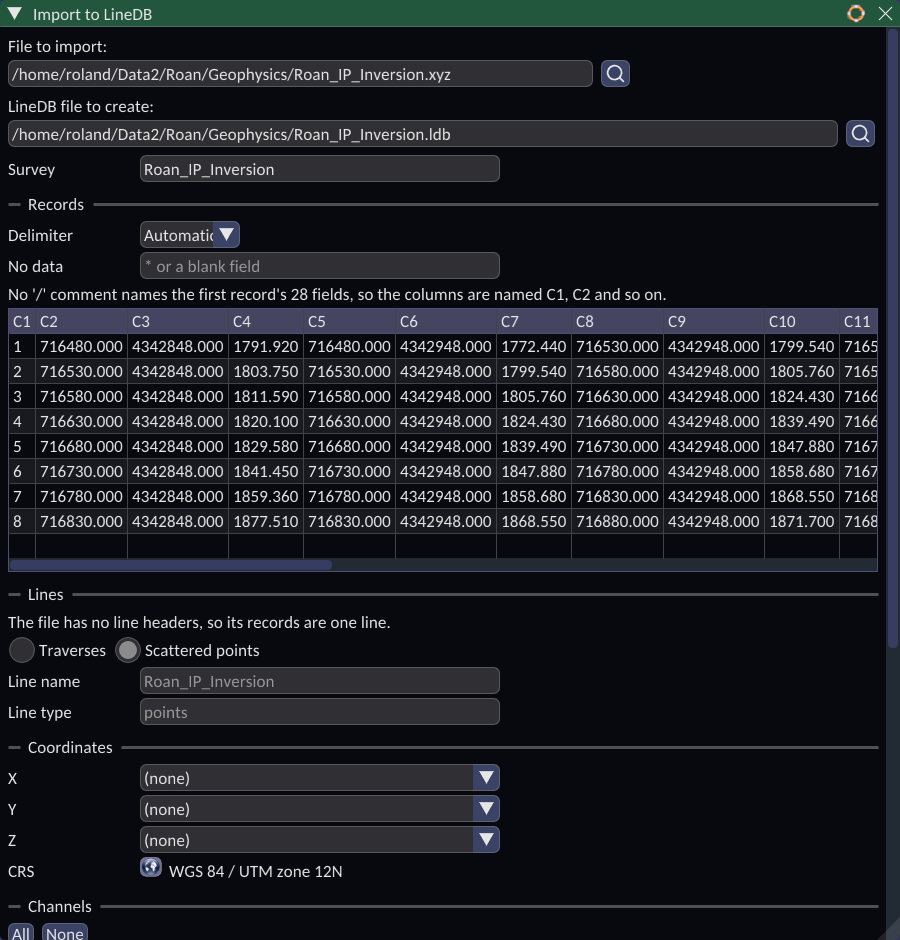The height and width of the screenshot is (940, 900).
Task: Click cell 1791.920 in row 1
Action: [x=266, y=347]
